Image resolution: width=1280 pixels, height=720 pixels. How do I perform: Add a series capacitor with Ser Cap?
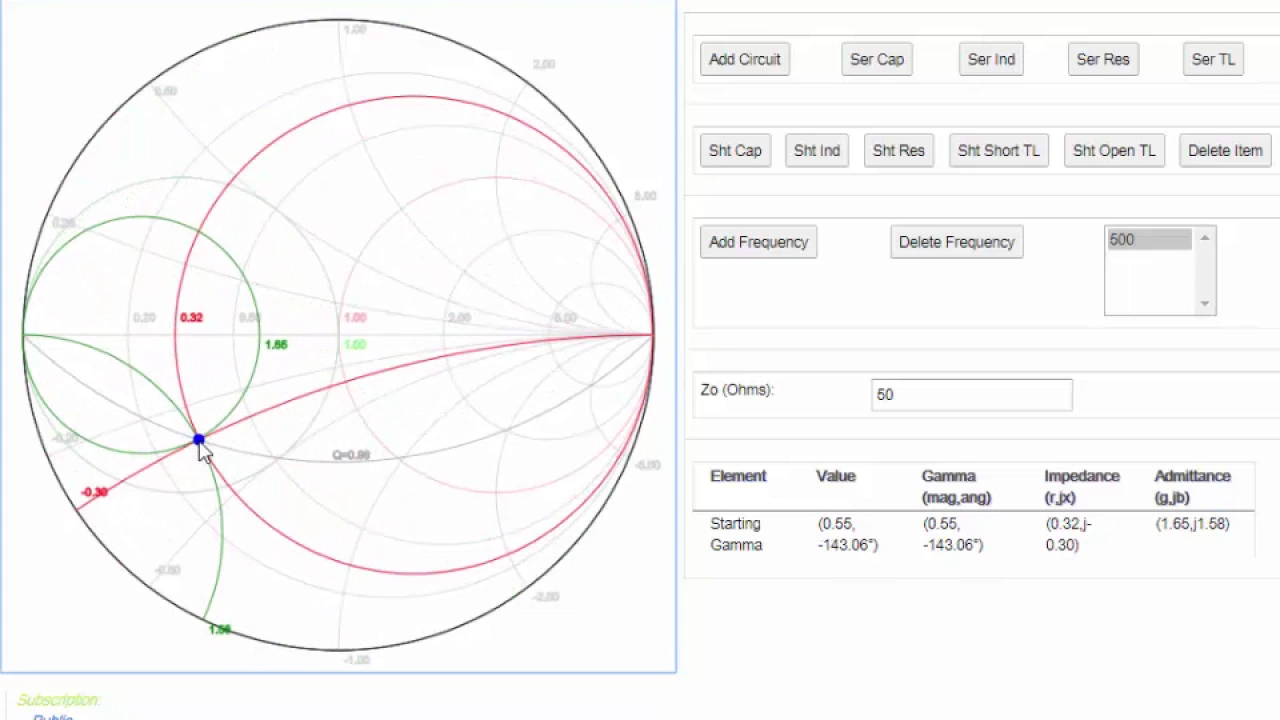tap(877, 59)
